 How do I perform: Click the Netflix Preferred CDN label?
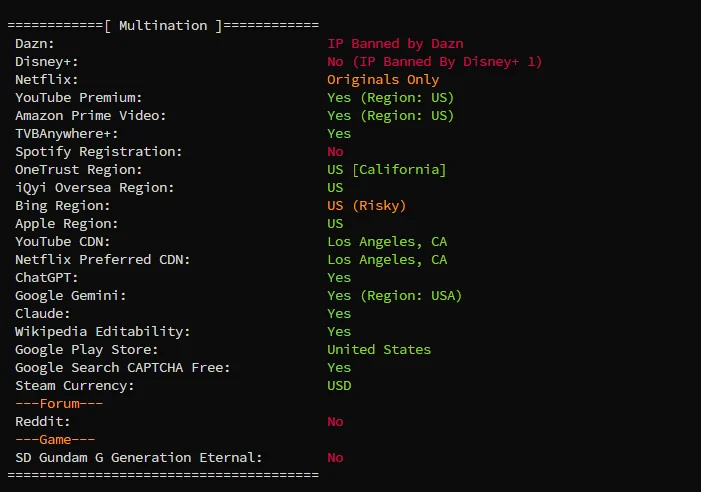click(x=103, y=259)
